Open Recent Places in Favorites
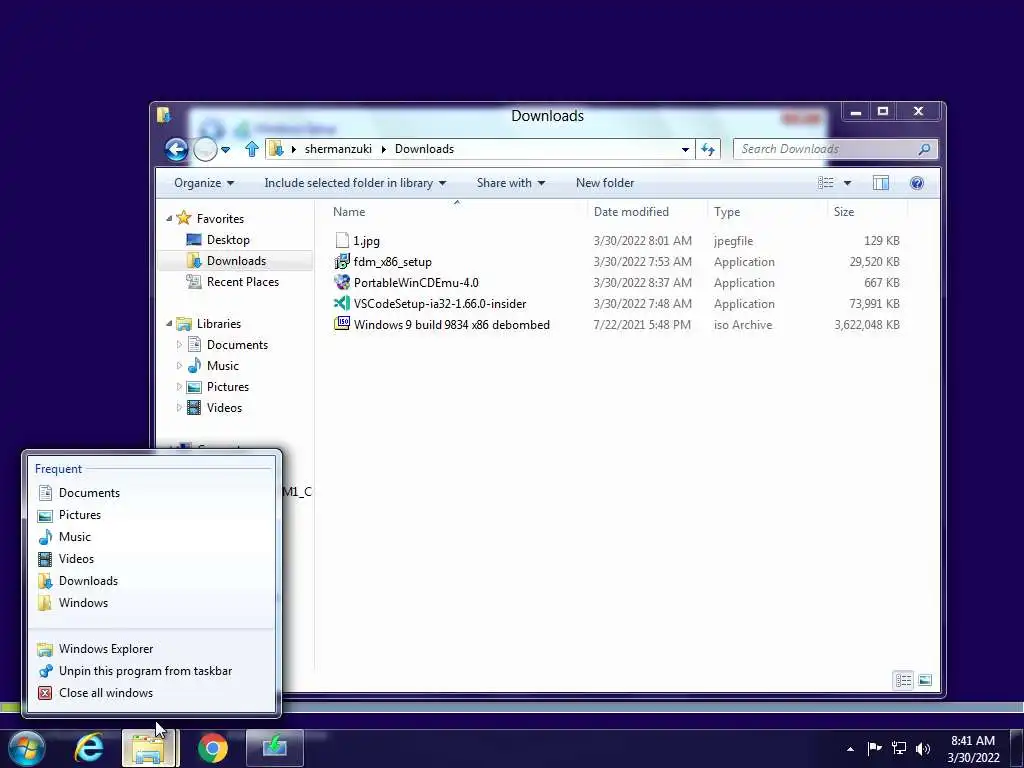 pos(242,281)
